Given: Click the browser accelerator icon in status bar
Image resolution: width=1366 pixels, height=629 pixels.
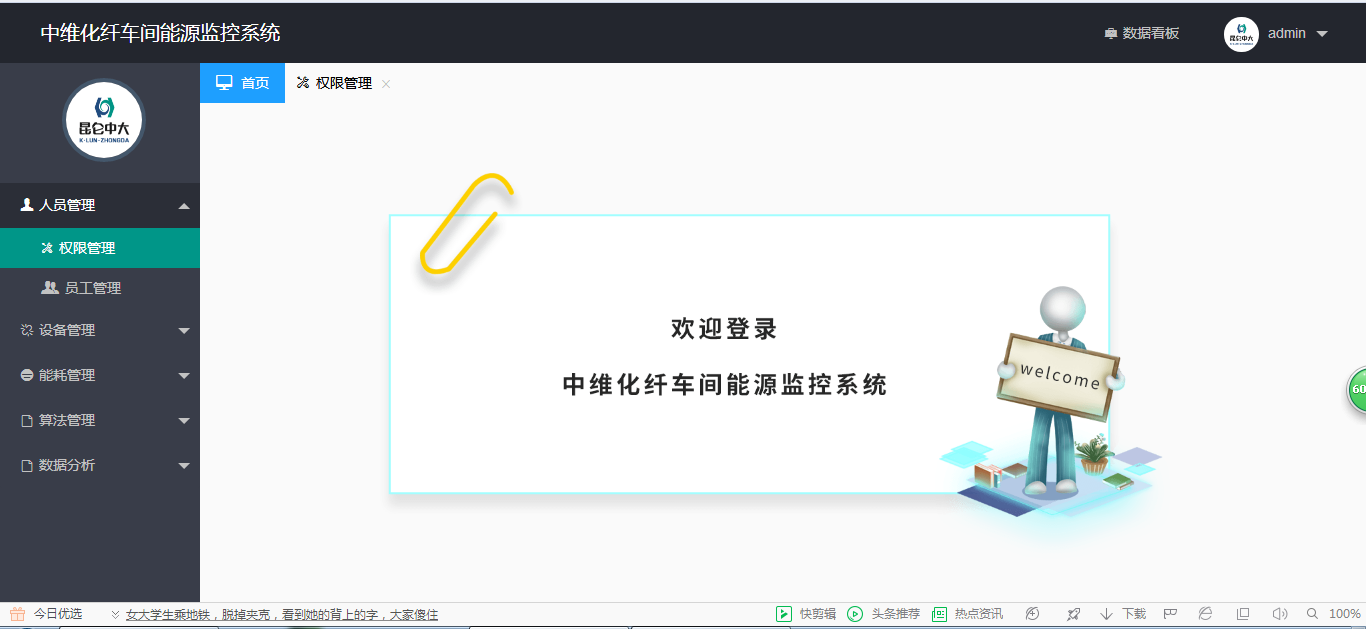Looking at the screenshot, I should click(1033, 614).
